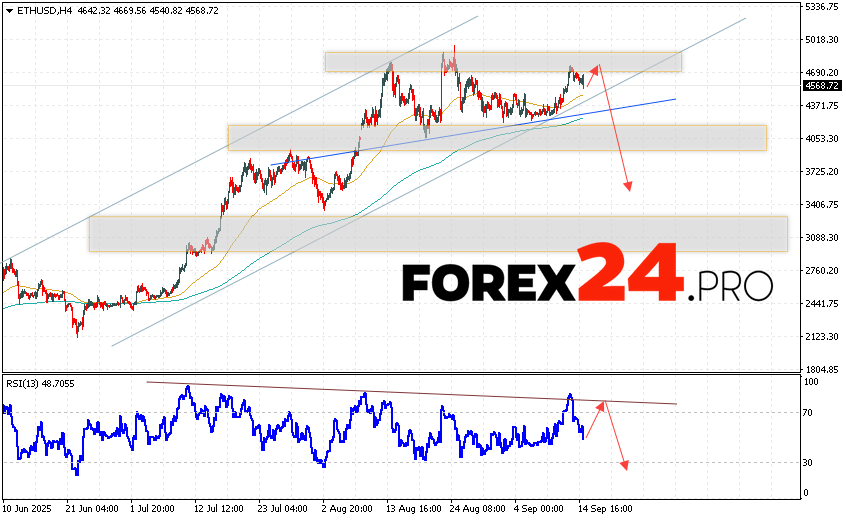The width and height of the screenshot is (846, 520).
Task: Click the small triangle icon before ETHUSD,H4
Action: [x=7, y=8]
